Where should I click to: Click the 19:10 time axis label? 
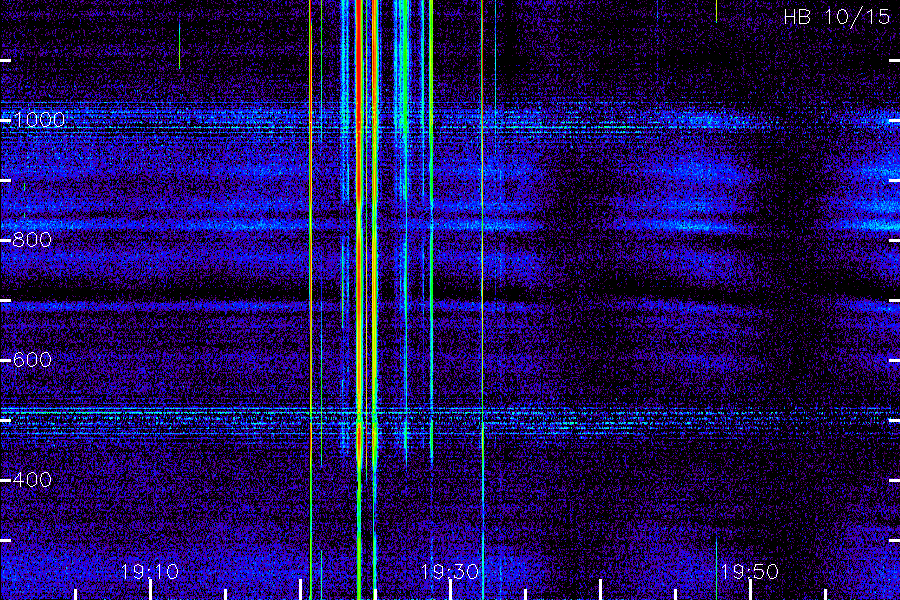150,571
